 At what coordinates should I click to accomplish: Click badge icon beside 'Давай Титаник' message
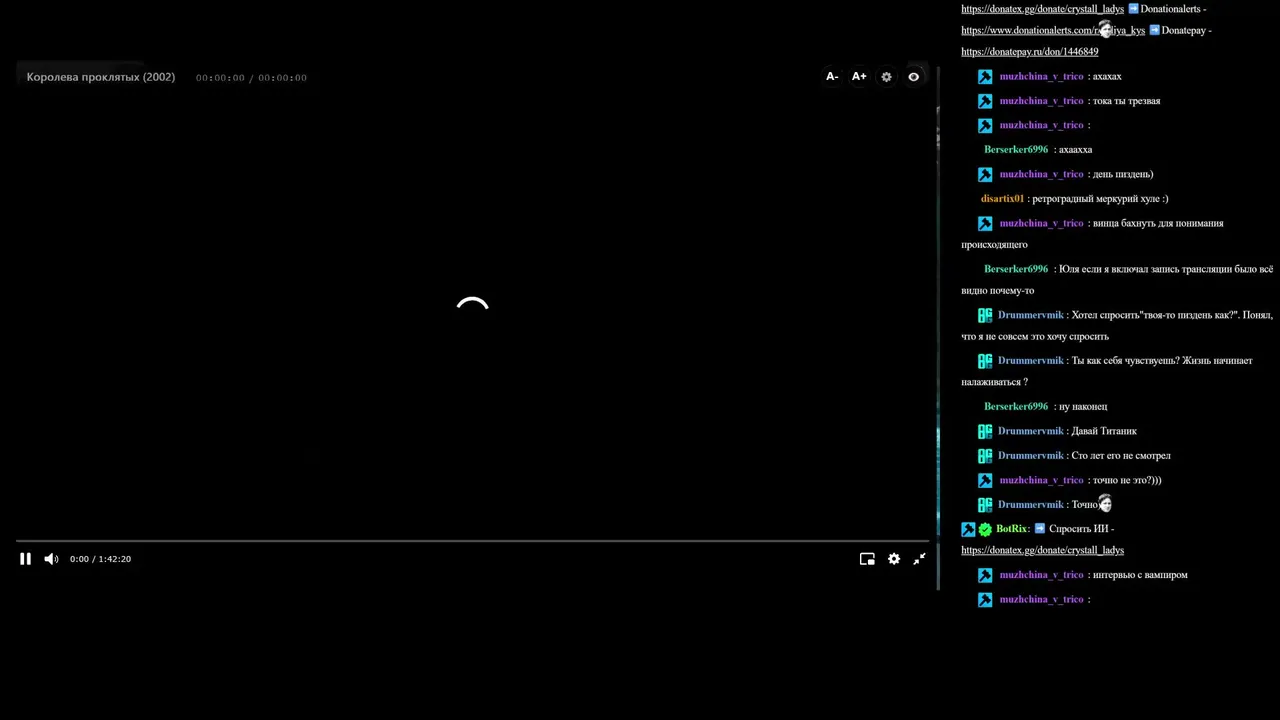985,431
